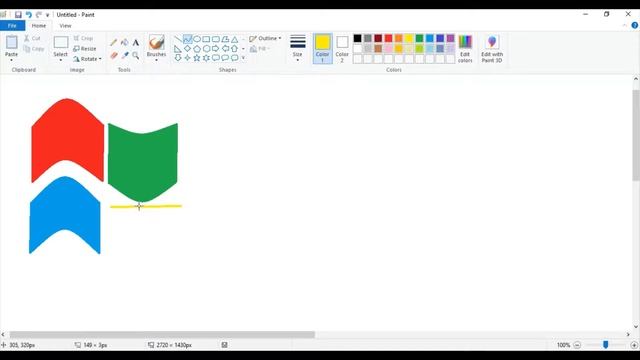
Task: Choose the Curve shape
Action: [187, 39]
